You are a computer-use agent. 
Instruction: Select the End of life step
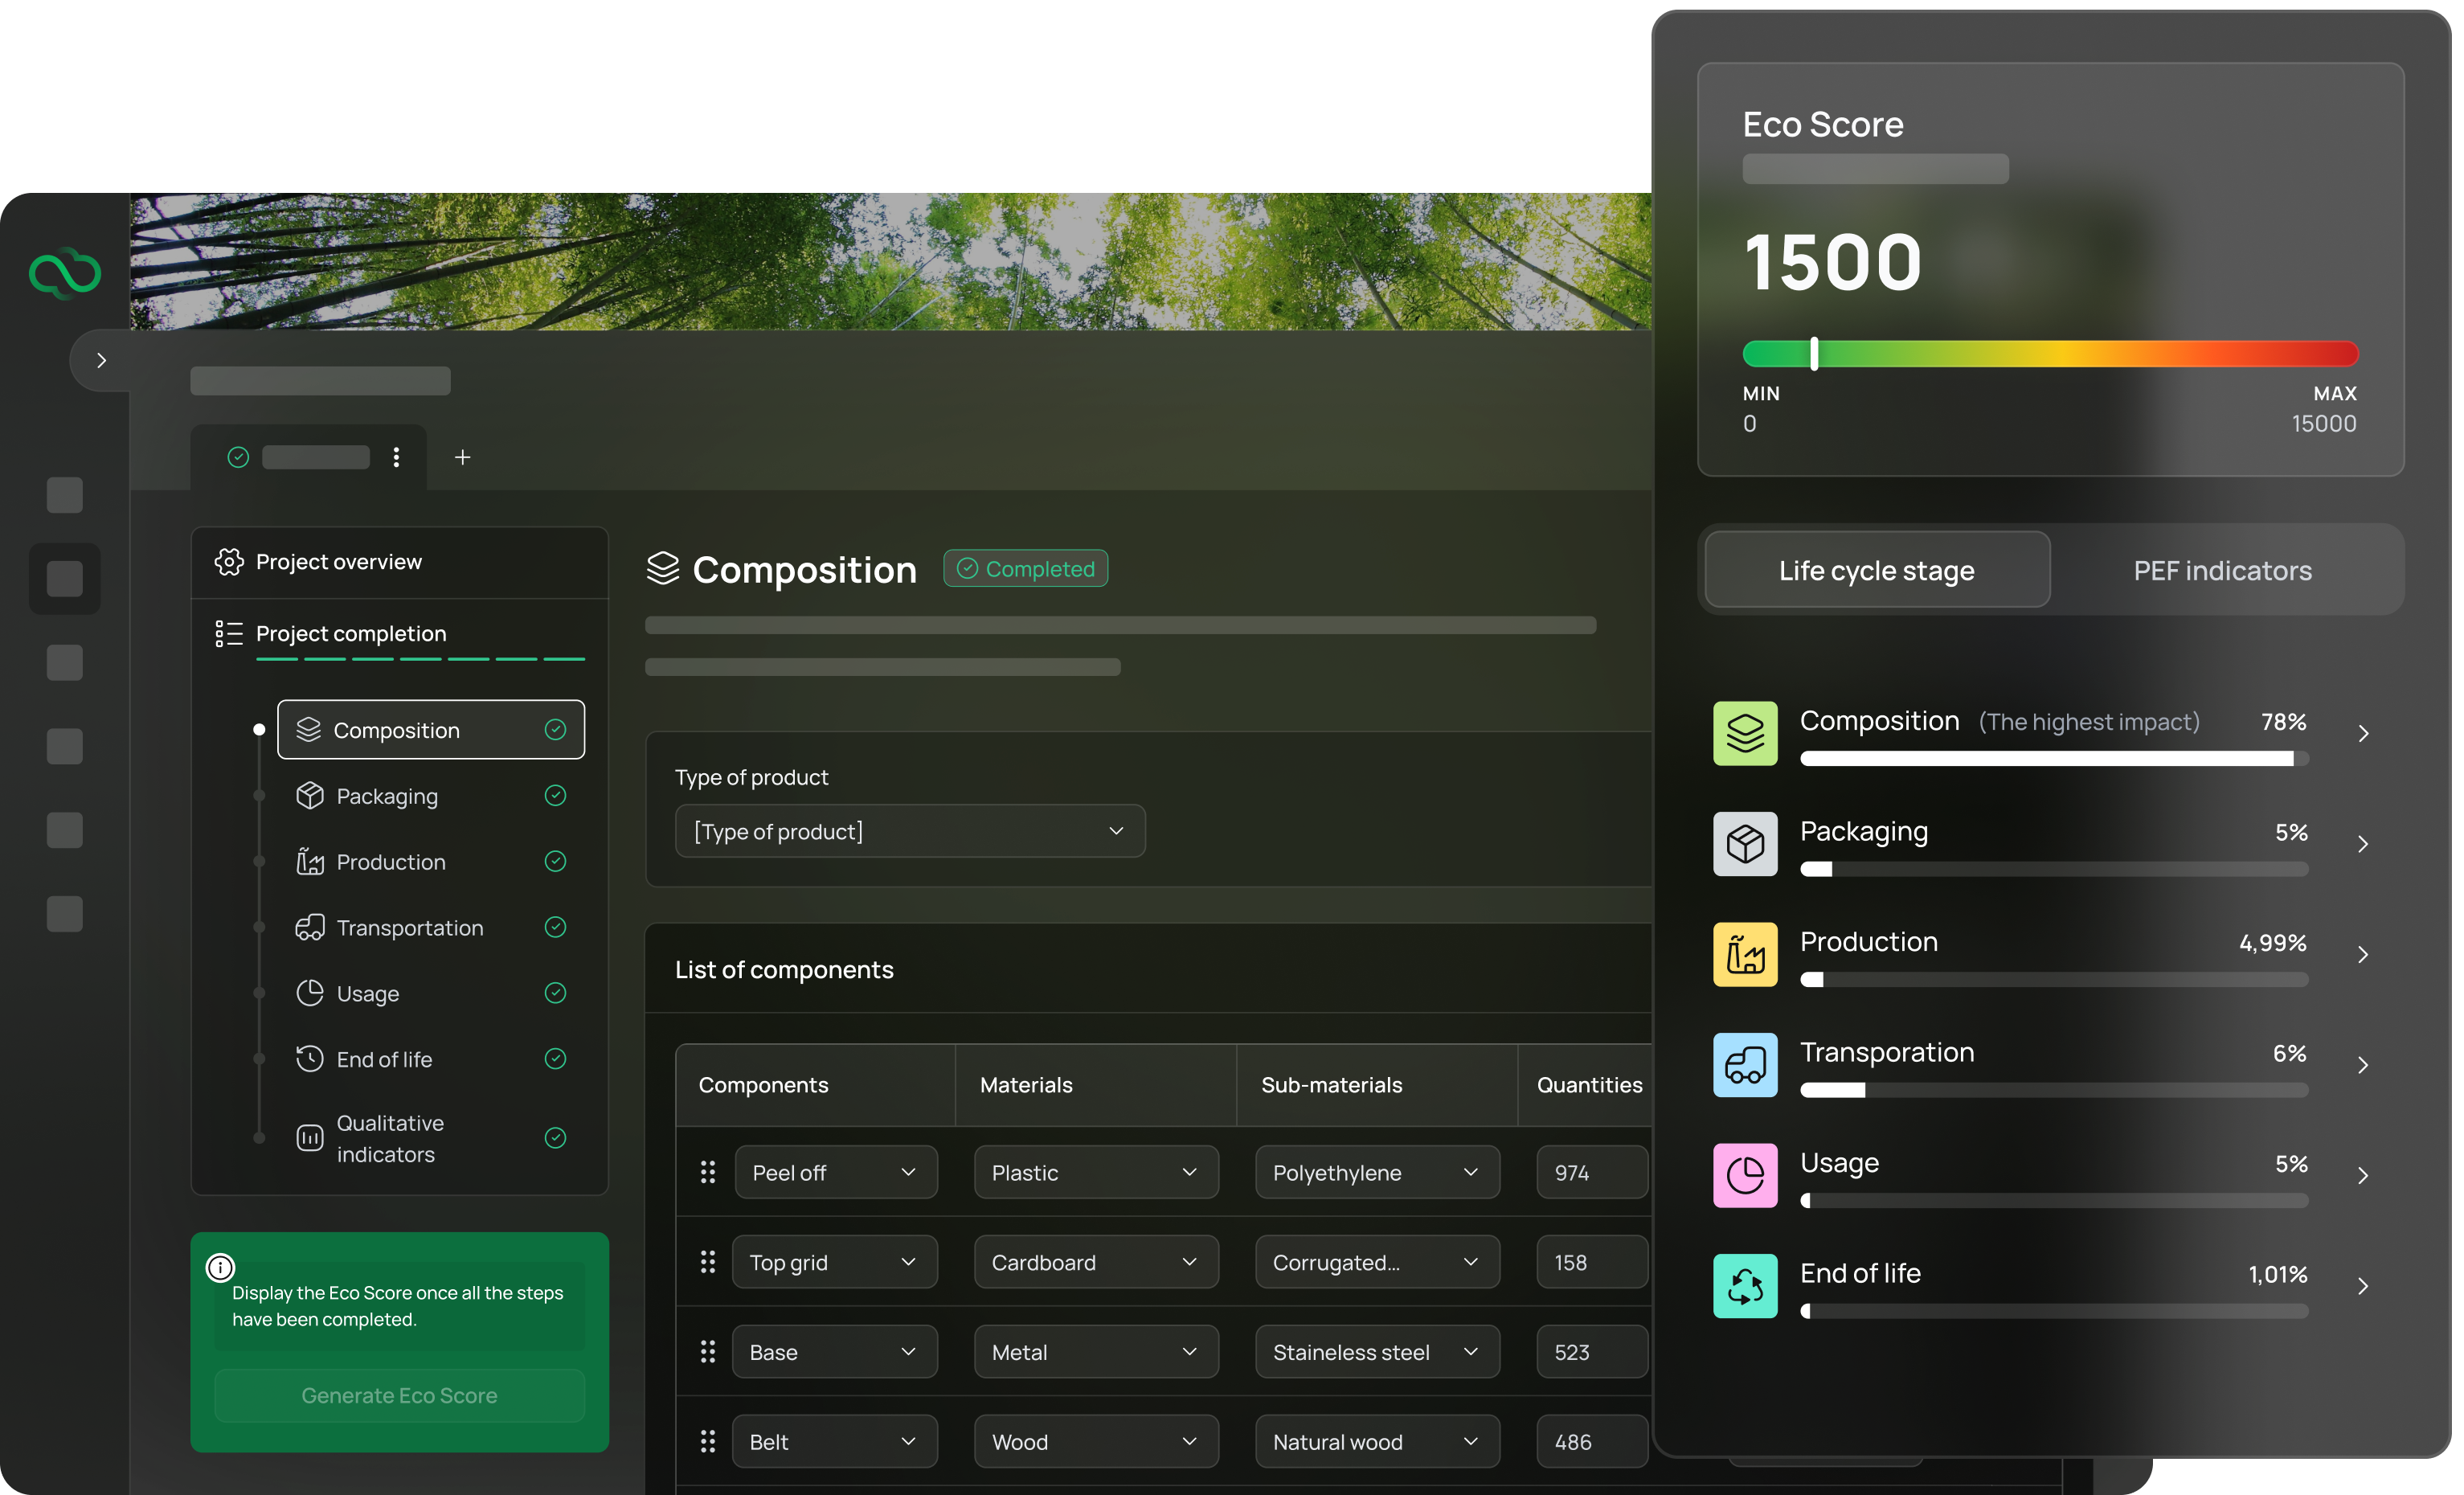pyautogui.click(x=431, y=1059)
